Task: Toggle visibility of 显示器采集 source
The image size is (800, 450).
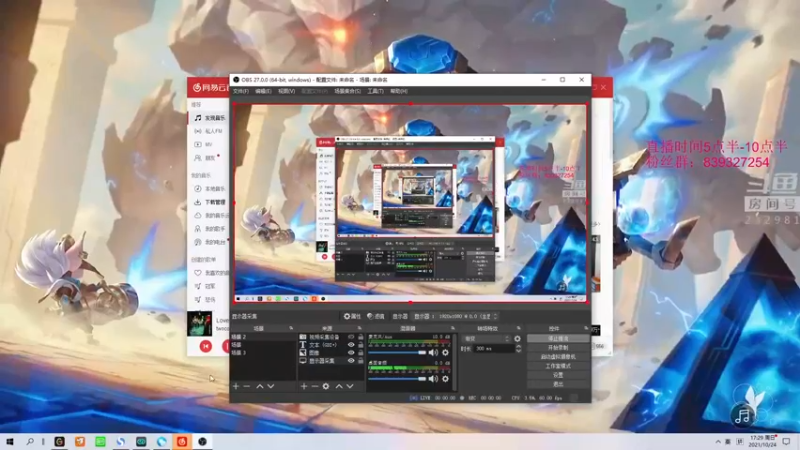Action: point(351,361)
